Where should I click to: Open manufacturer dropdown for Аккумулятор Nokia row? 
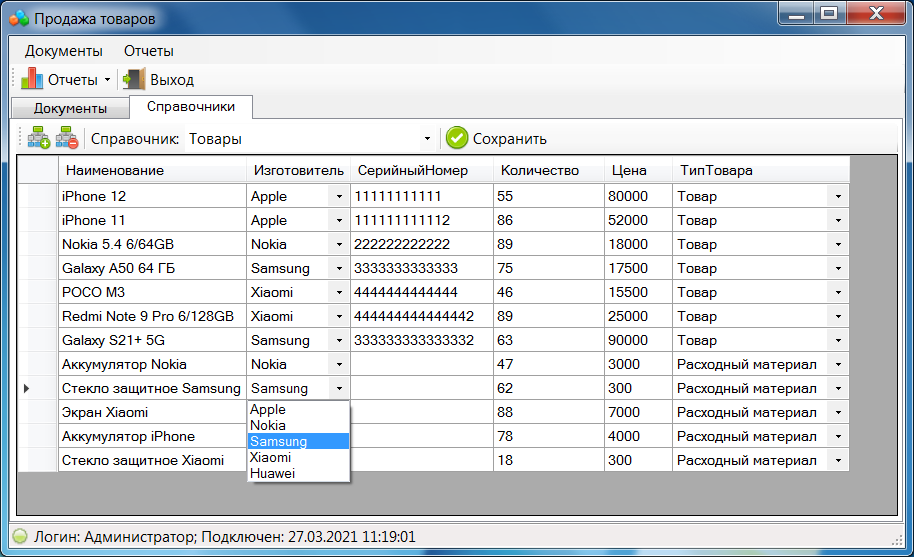[339, 364]
